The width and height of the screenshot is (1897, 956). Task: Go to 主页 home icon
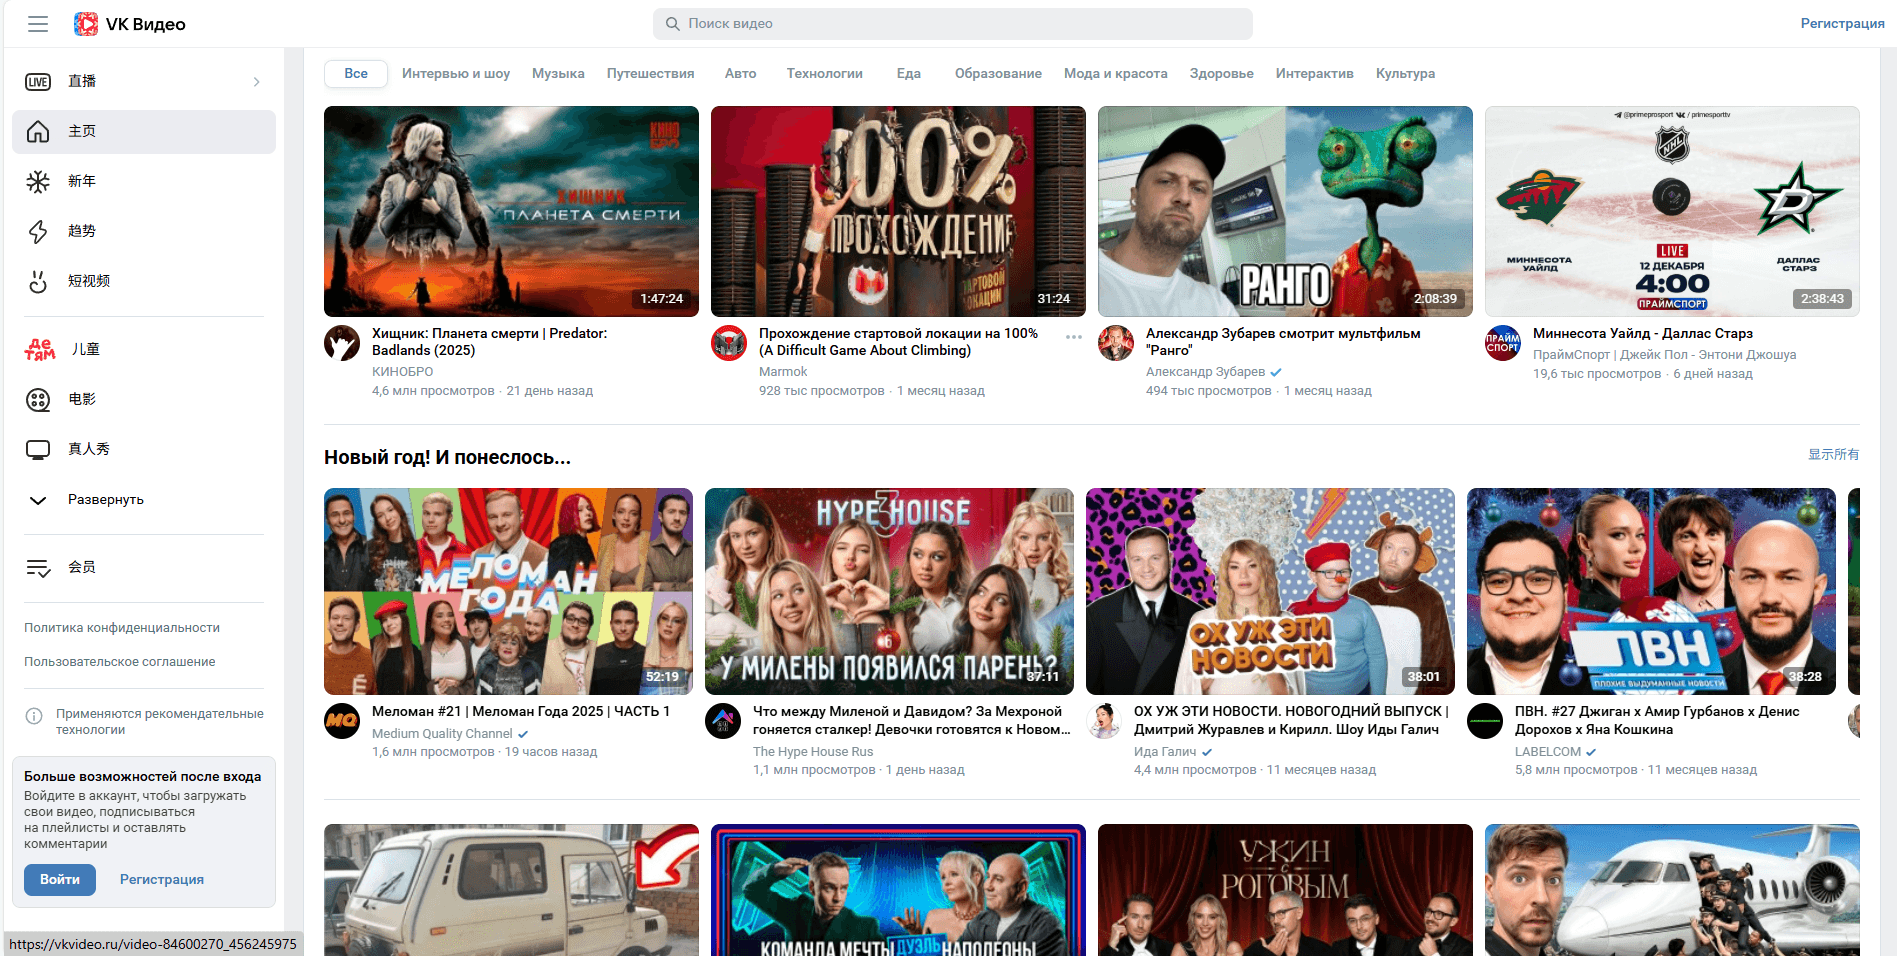point(38,132)
